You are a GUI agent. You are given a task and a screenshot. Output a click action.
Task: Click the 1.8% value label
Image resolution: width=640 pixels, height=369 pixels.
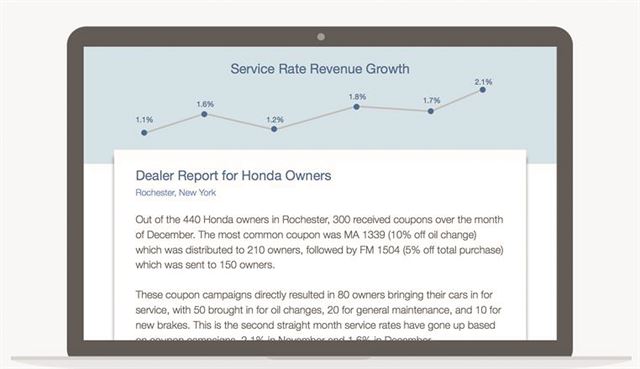pyautogui.click(x=357, y=97)
